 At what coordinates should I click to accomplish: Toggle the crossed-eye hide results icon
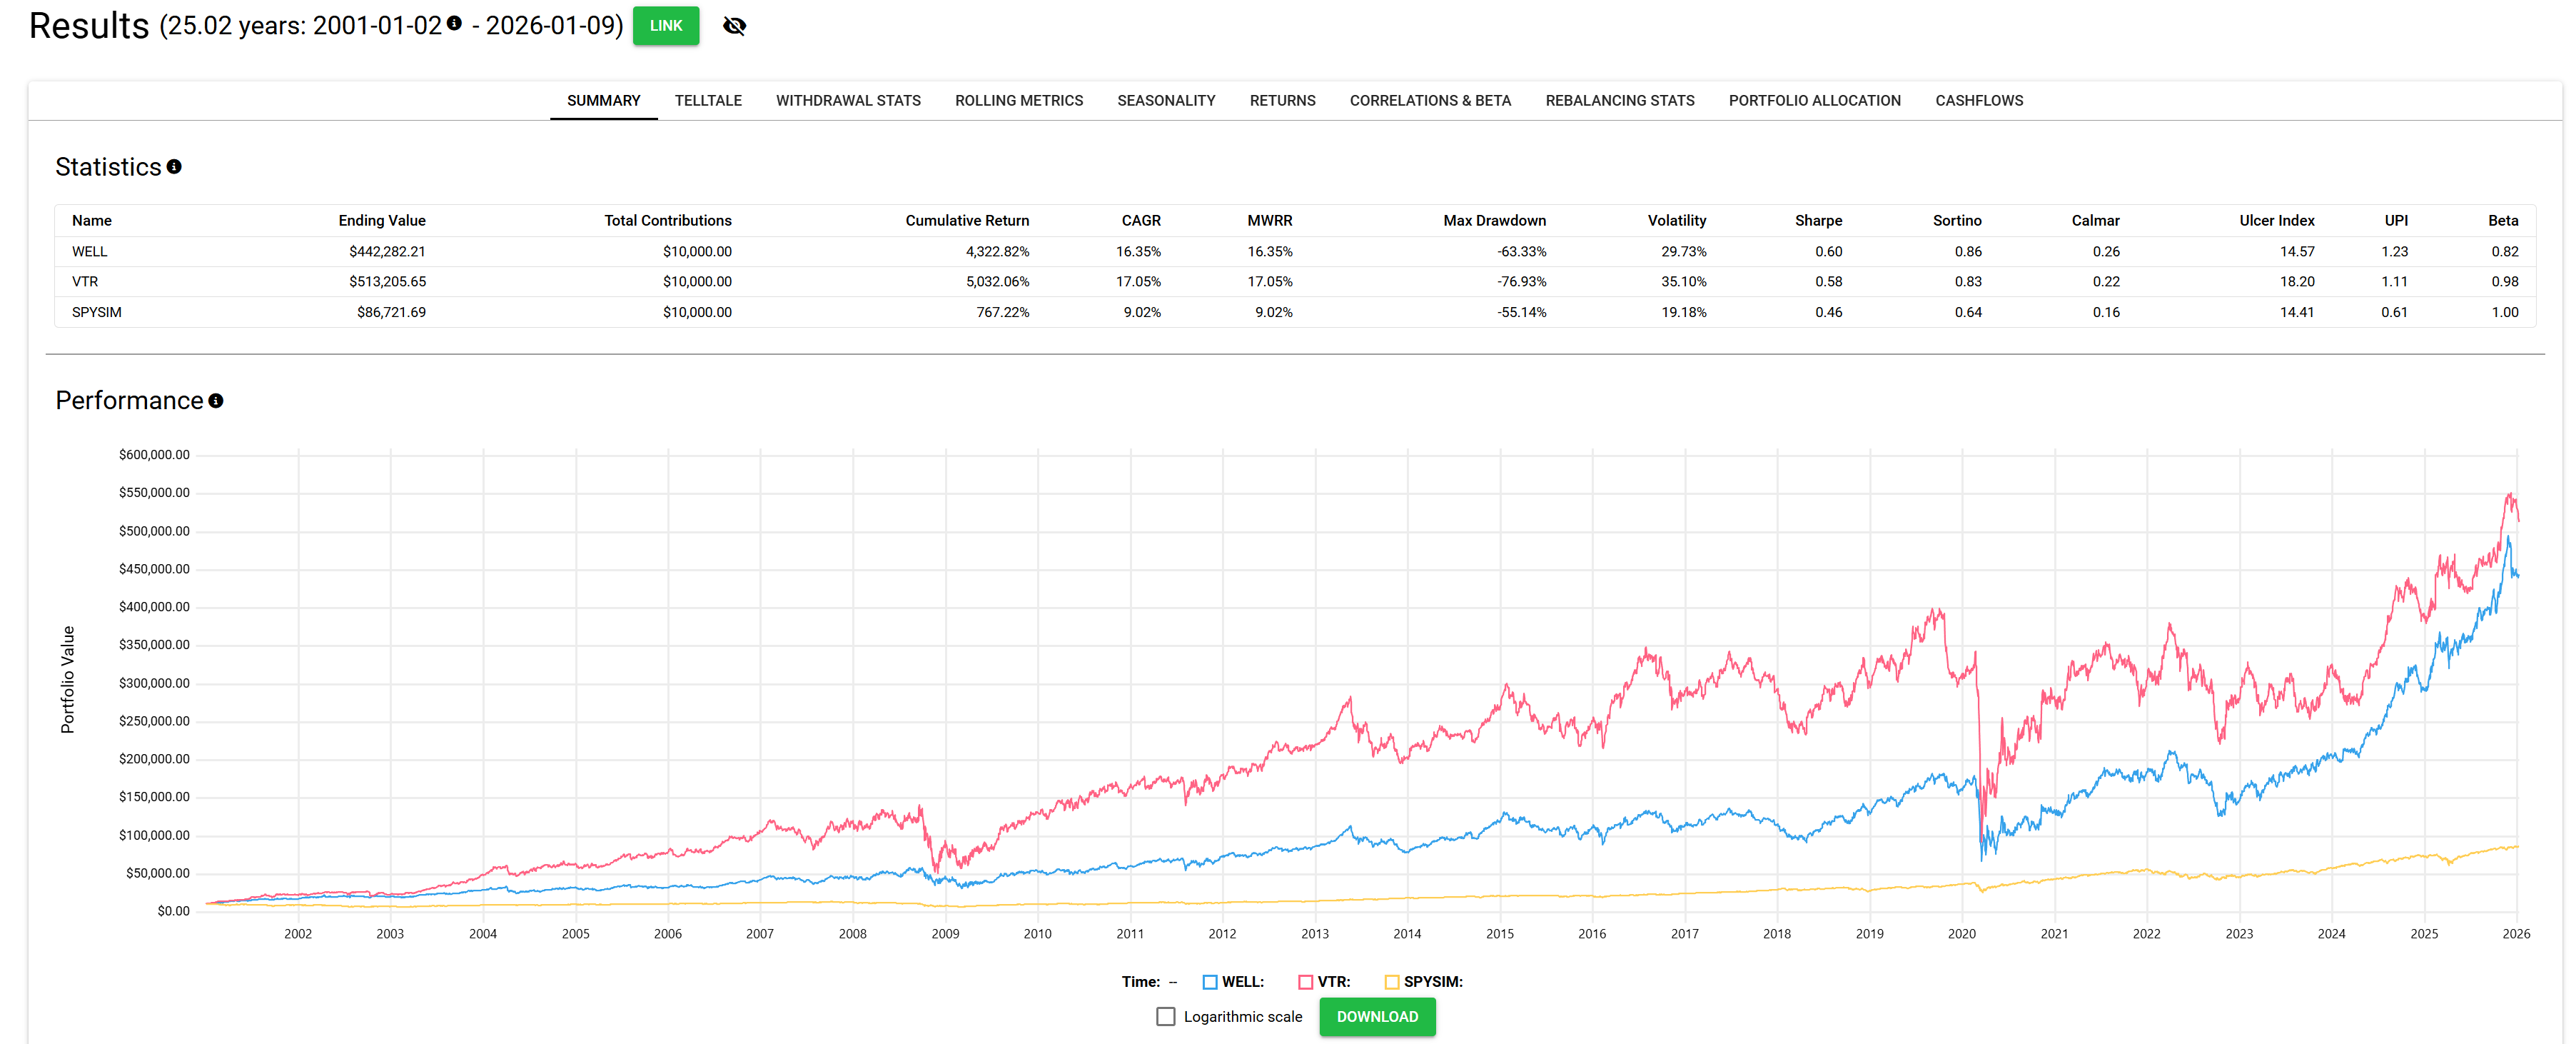pyautogui.click(x=734, y=26)
